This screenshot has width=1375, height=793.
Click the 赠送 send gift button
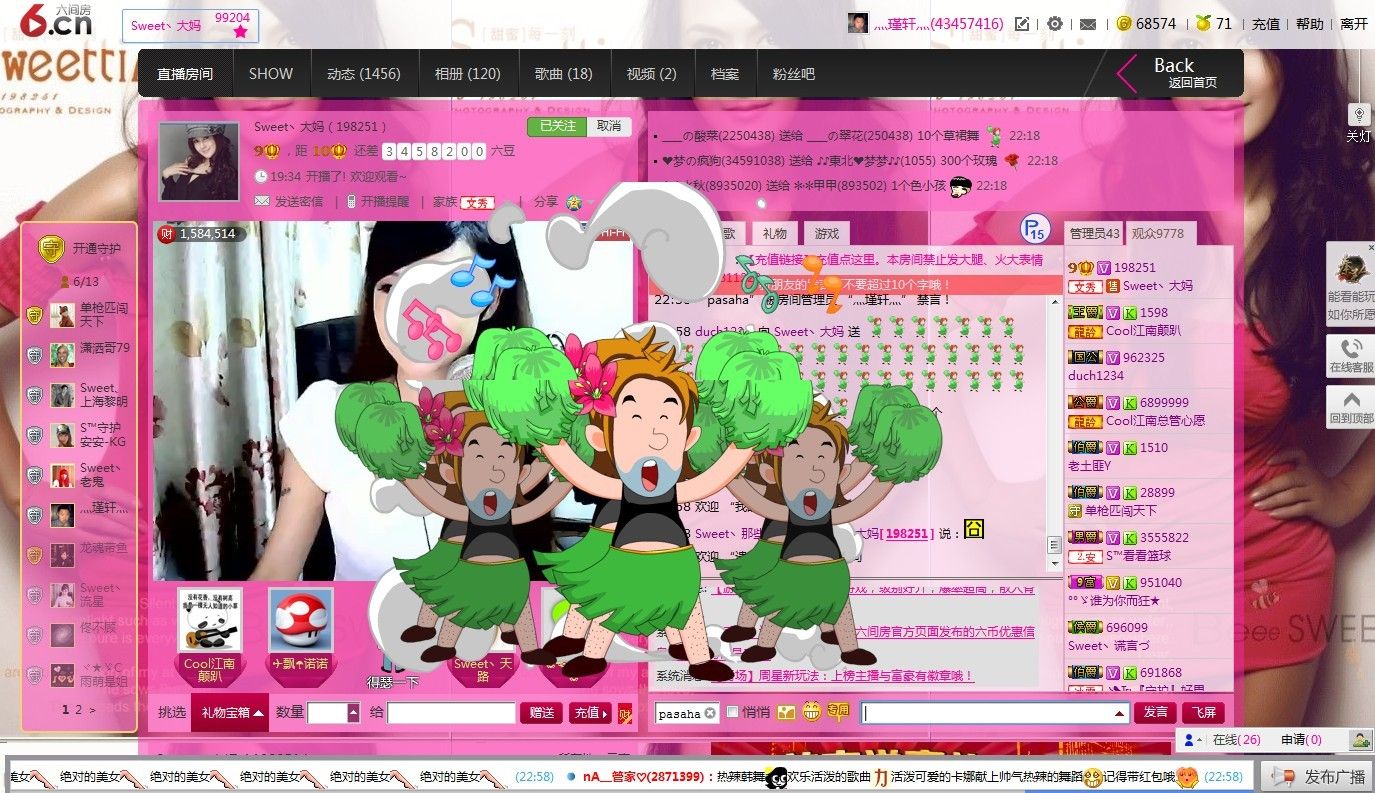point(541,713)
